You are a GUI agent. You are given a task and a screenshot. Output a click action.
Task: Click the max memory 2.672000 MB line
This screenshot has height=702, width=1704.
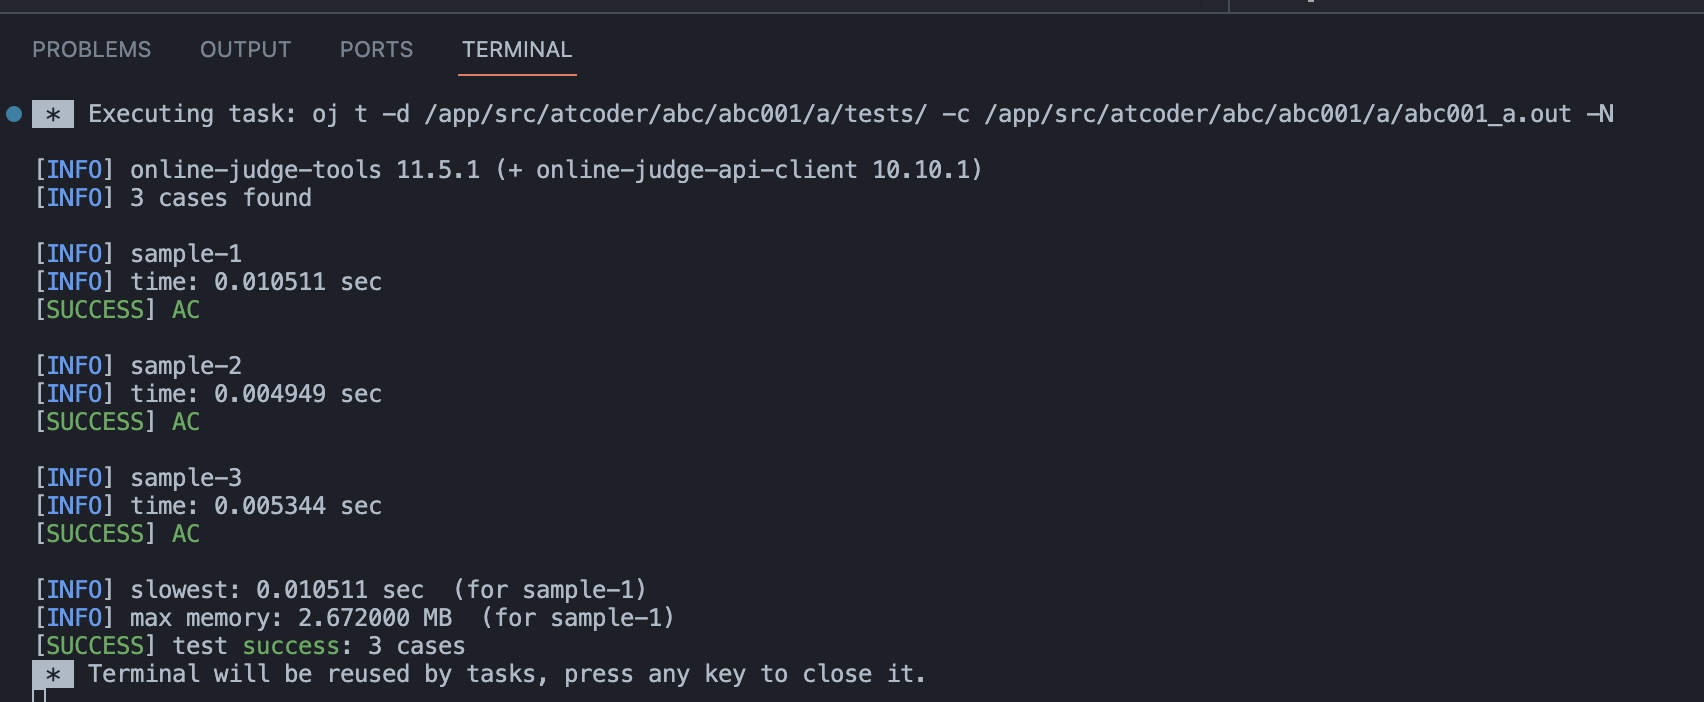(403, 618)
